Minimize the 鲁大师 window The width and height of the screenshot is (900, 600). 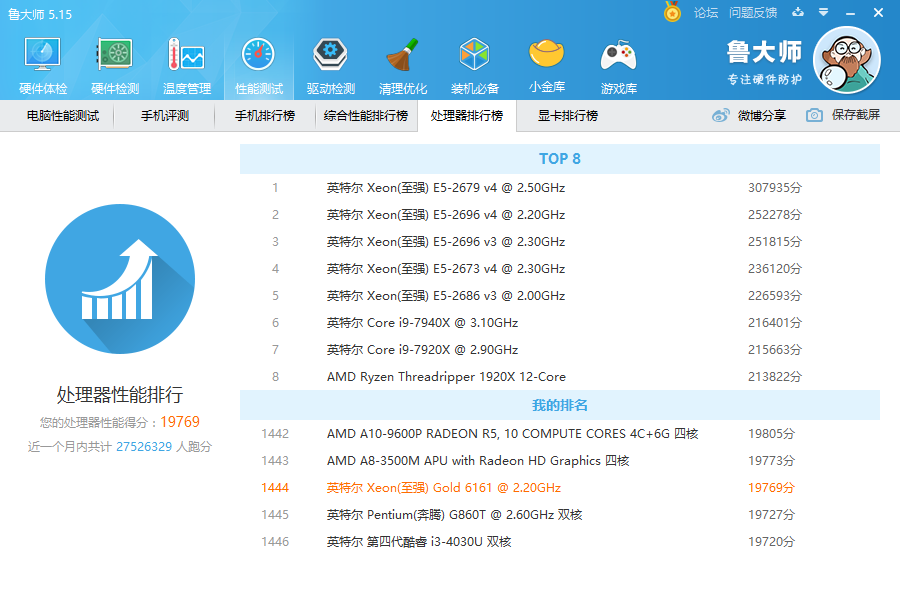click(x=851, y=13)
